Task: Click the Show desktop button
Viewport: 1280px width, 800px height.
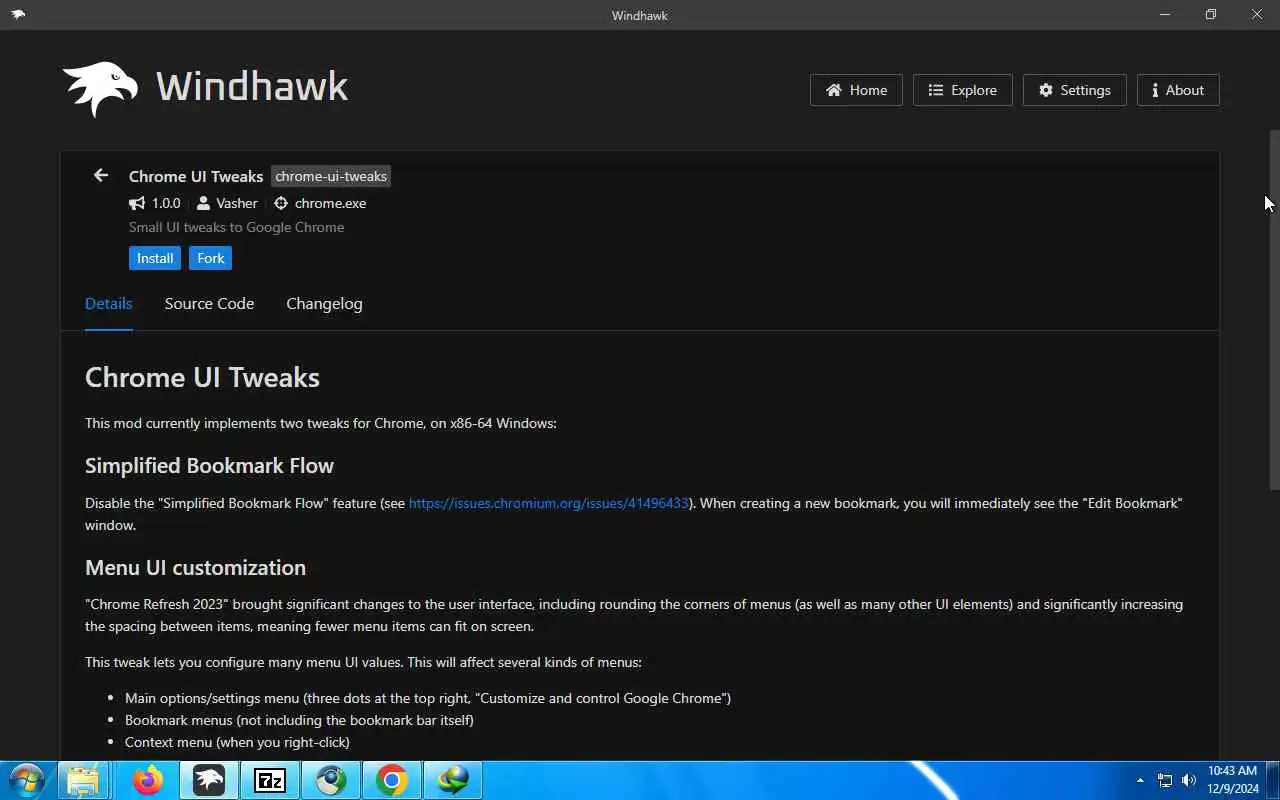Action: click(1273, 780)
